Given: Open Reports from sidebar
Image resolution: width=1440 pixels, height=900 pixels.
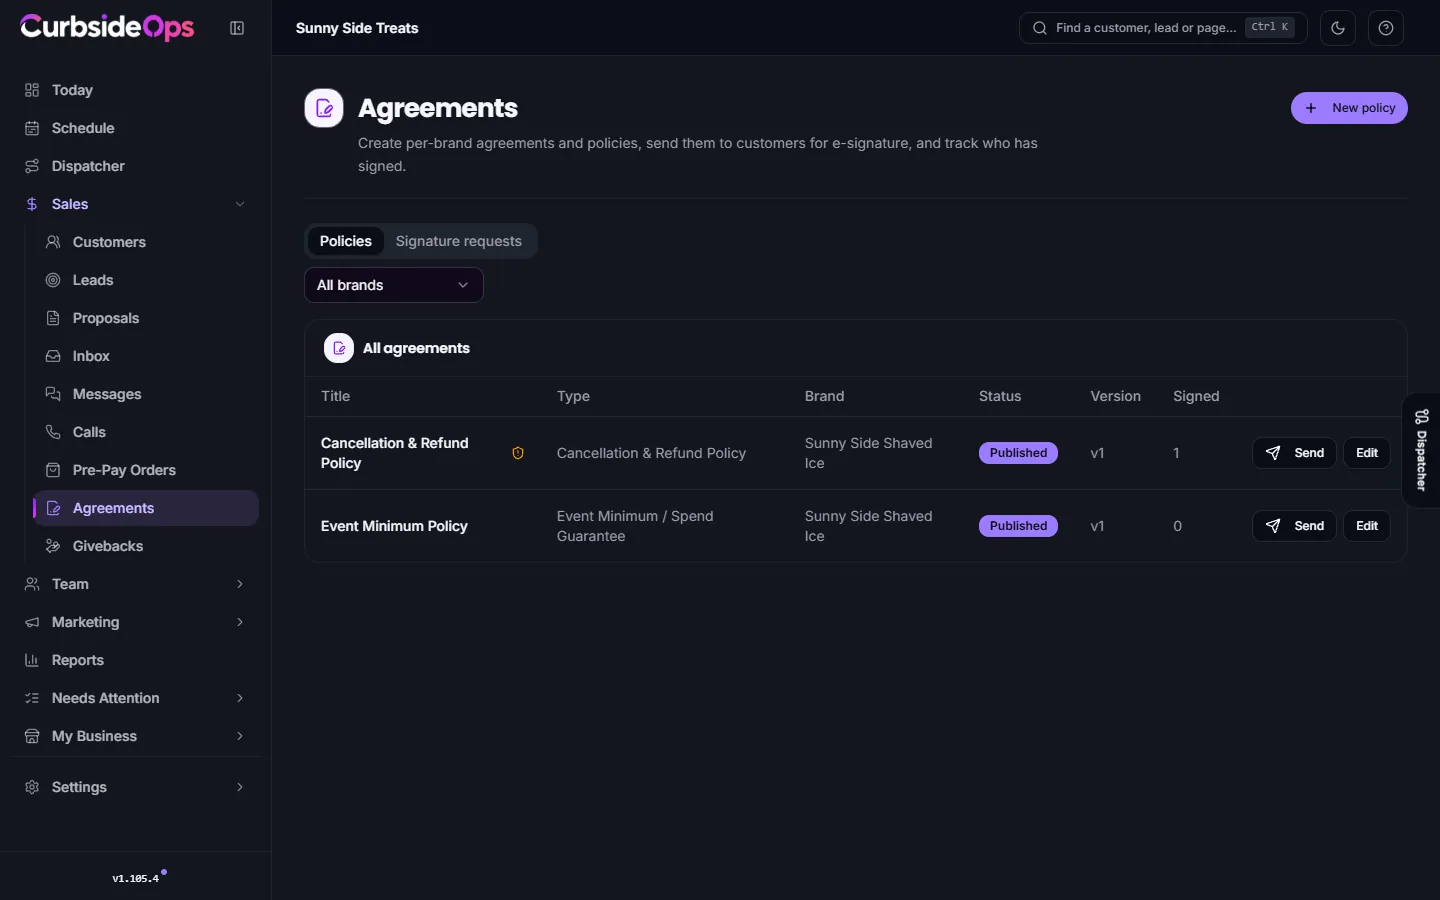Looking at the screenshot, I should (135, 660).
